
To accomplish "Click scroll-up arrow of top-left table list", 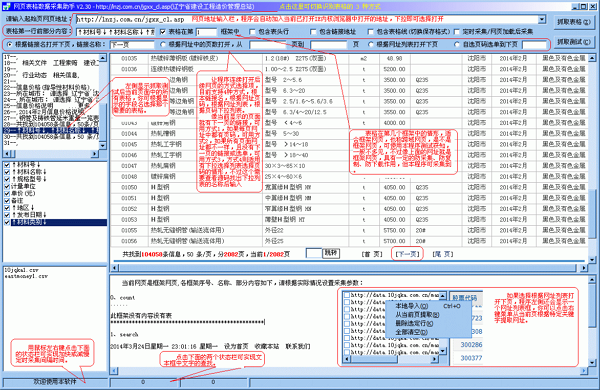I will pos(103,58).
